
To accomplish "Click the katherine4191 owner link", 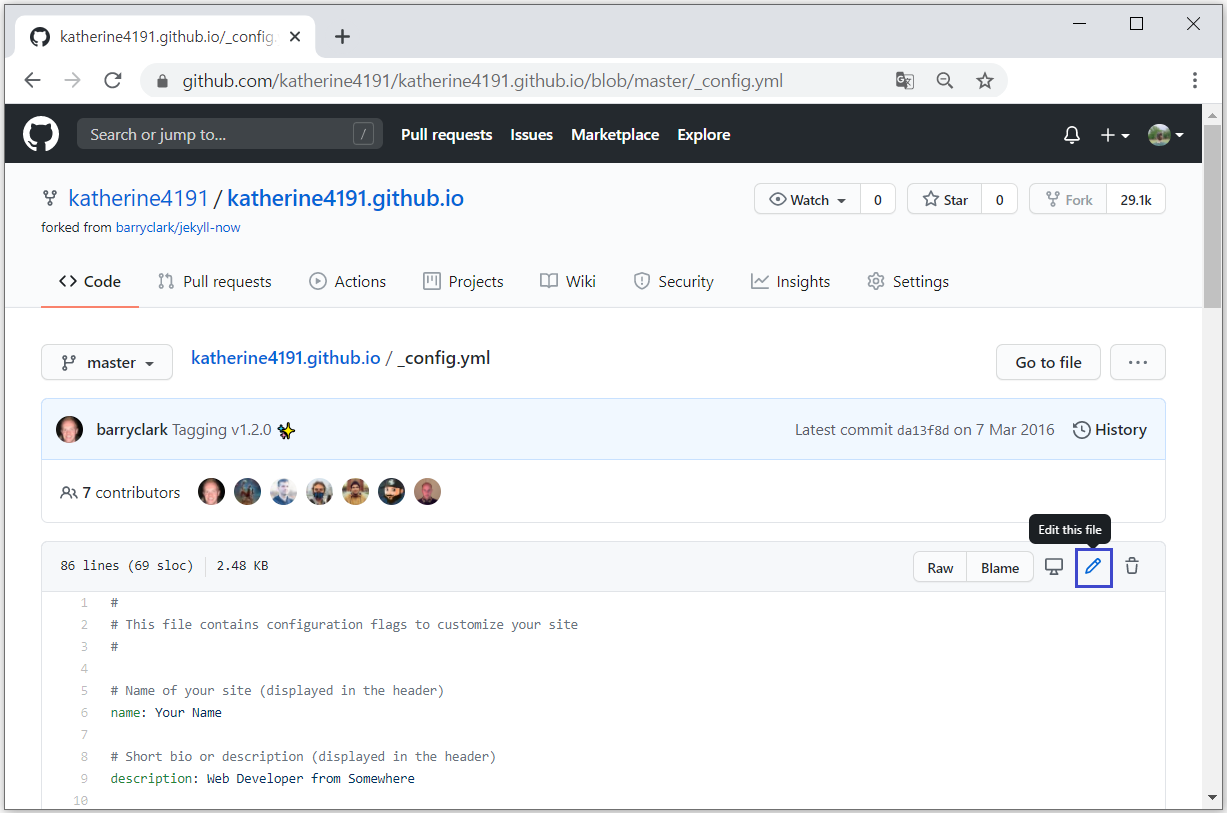I will click(138, 198).
